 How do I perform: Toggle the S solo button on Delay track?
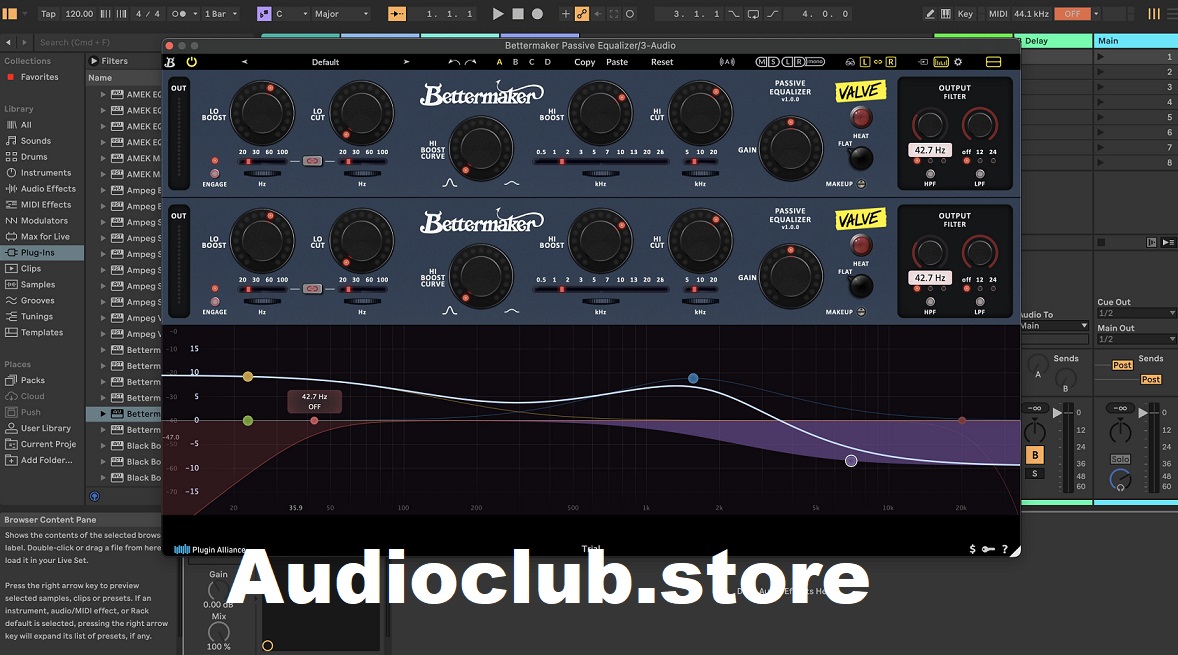pyautogui.click(x=1035, y=473)
